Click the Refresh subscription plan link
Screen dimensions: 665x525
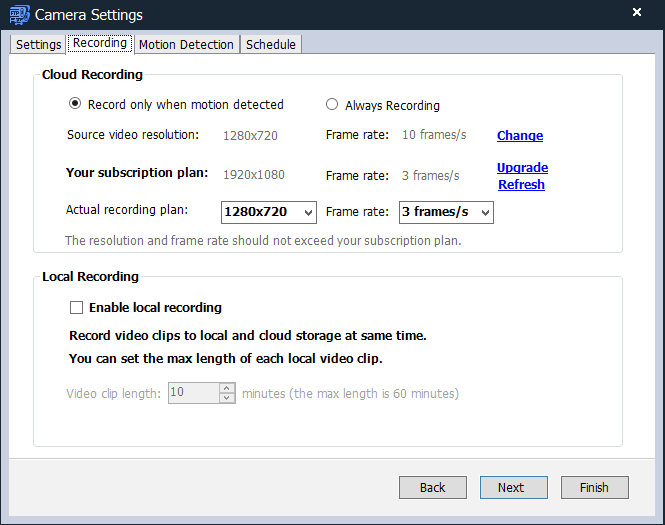click(x=521, y=184)
